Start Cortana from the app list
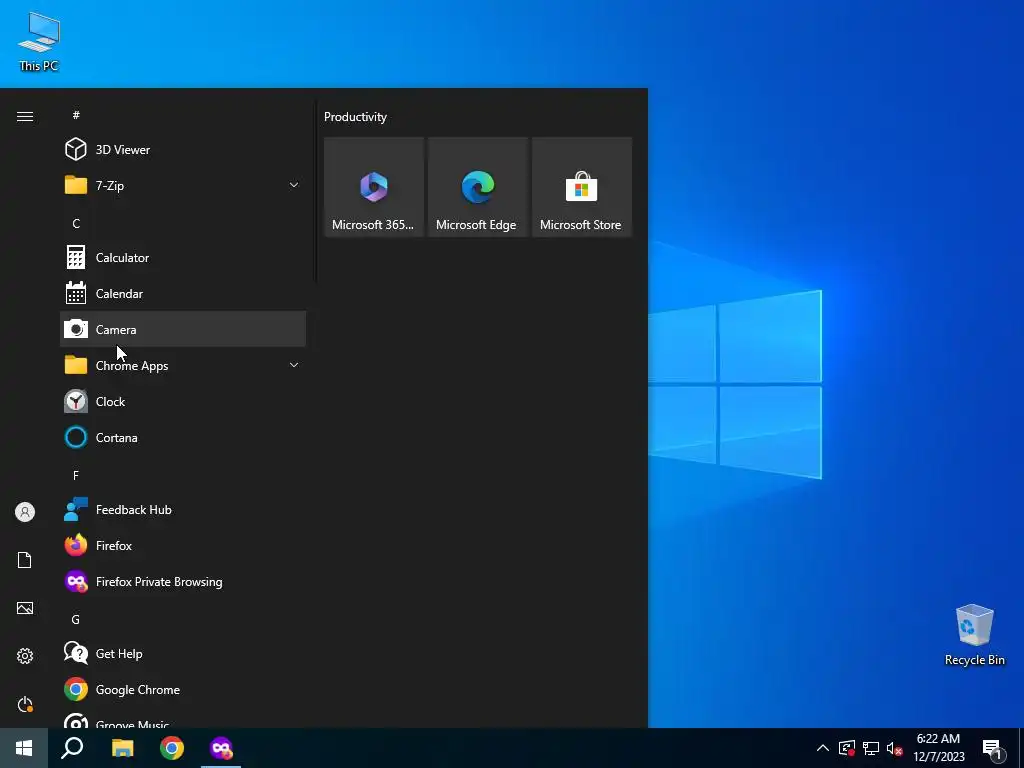Screen dimensions: 1024x768 (x=183, y=438)
